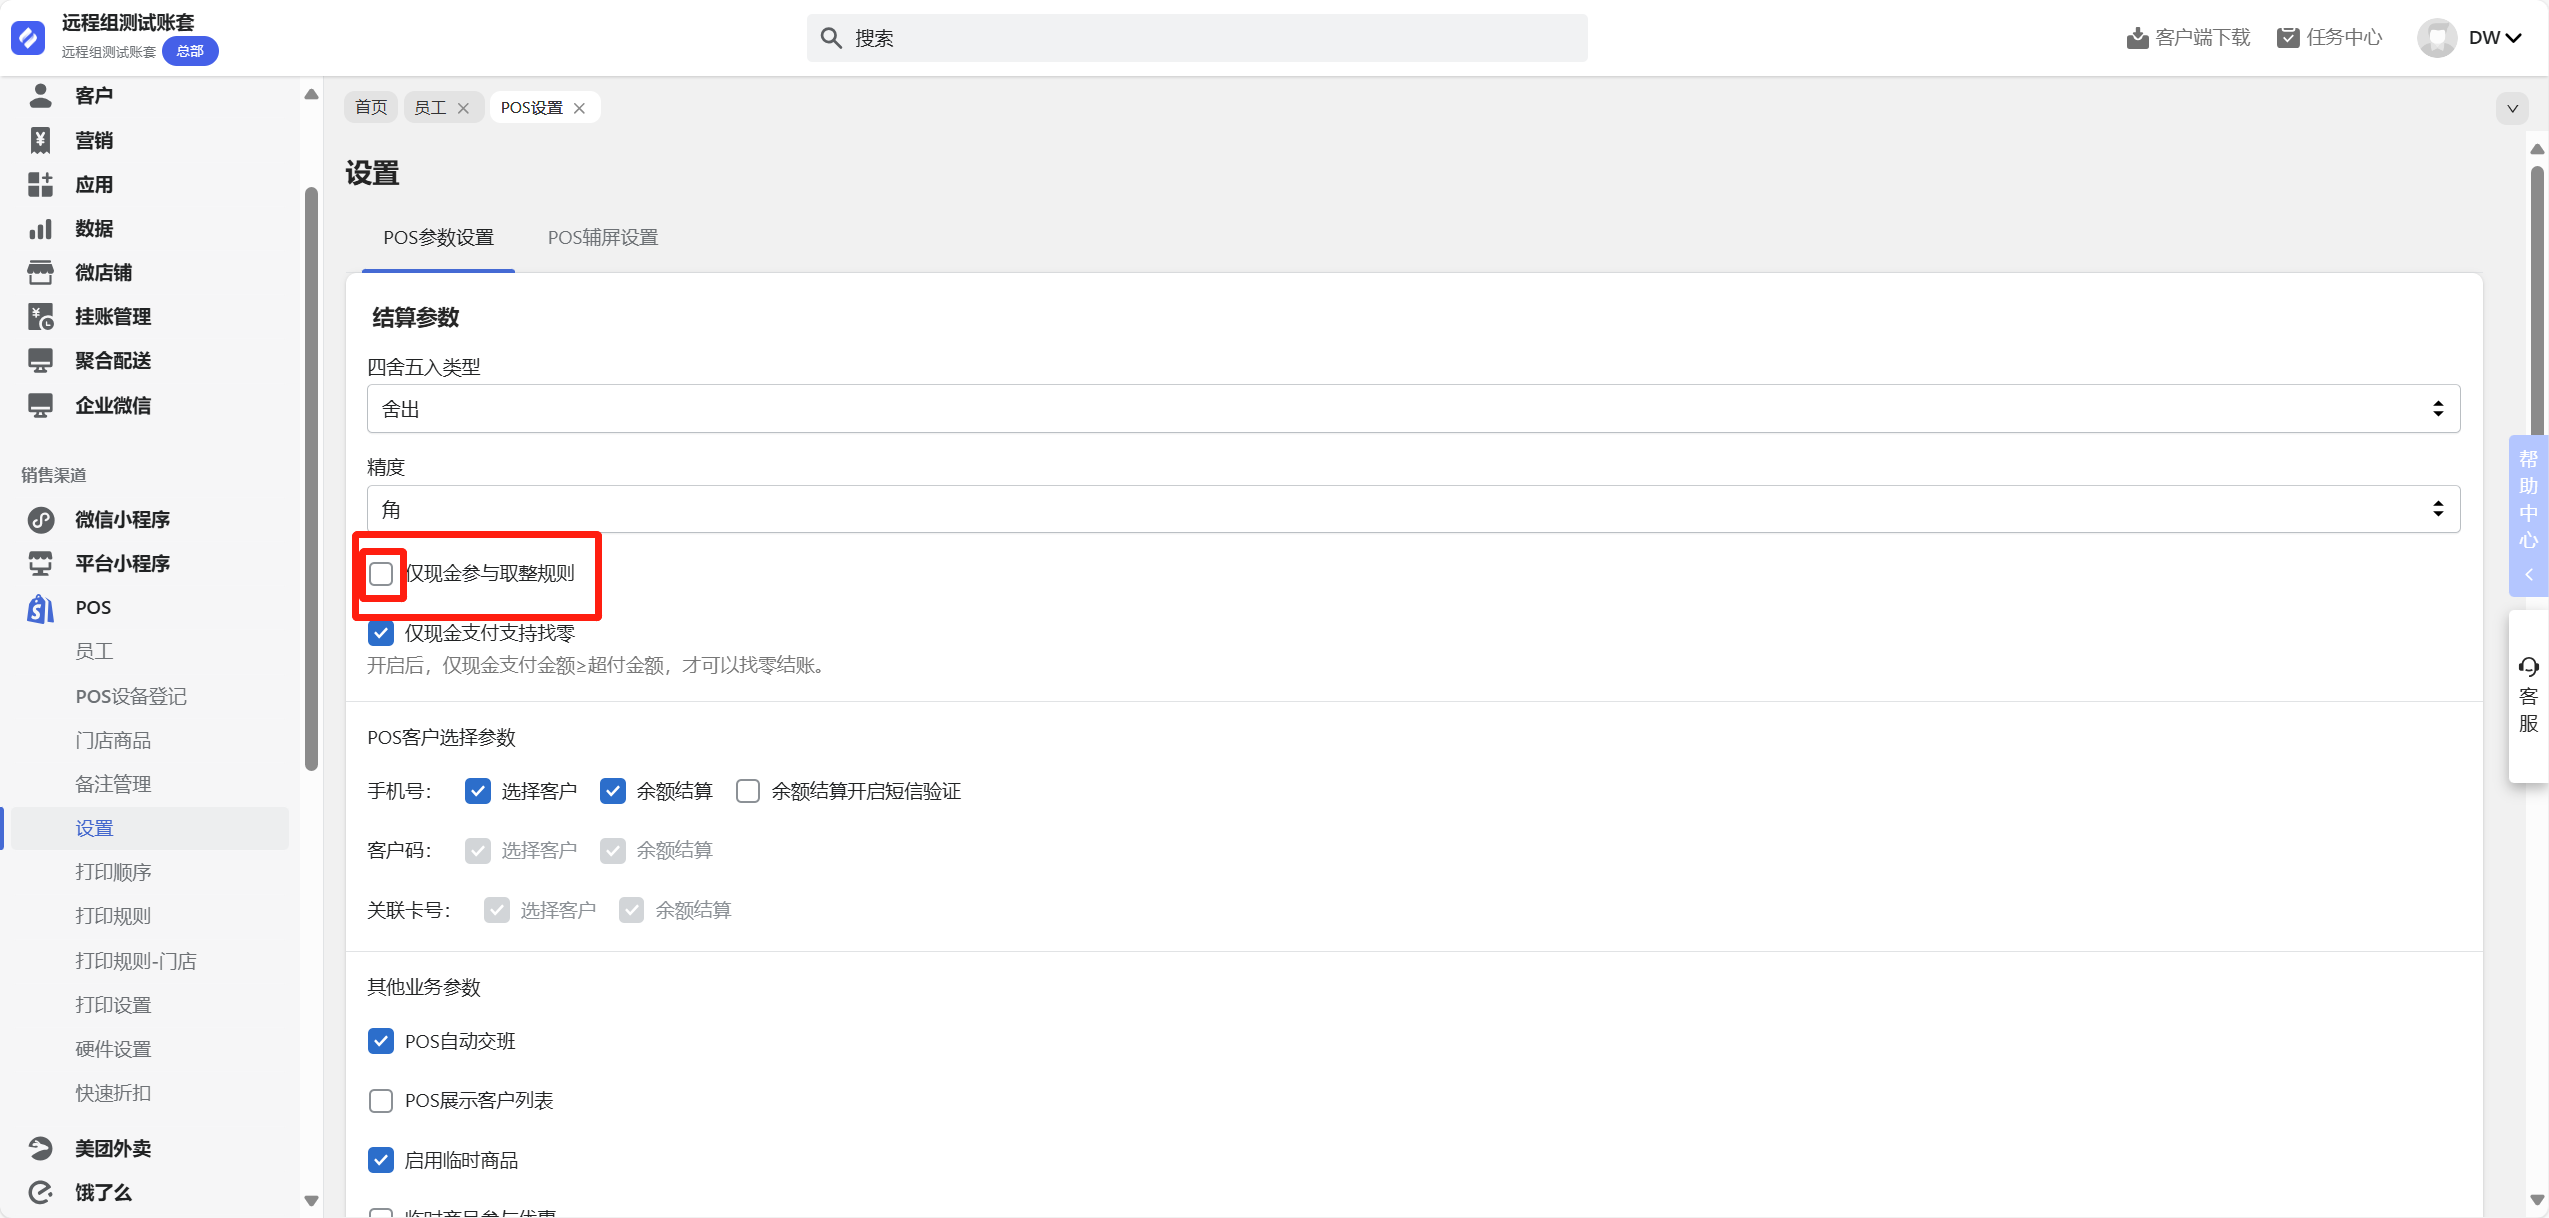Screen dimensions: 2549x1218
Task: Click the 客户端下载 download icon
Action: [2137, 38]
